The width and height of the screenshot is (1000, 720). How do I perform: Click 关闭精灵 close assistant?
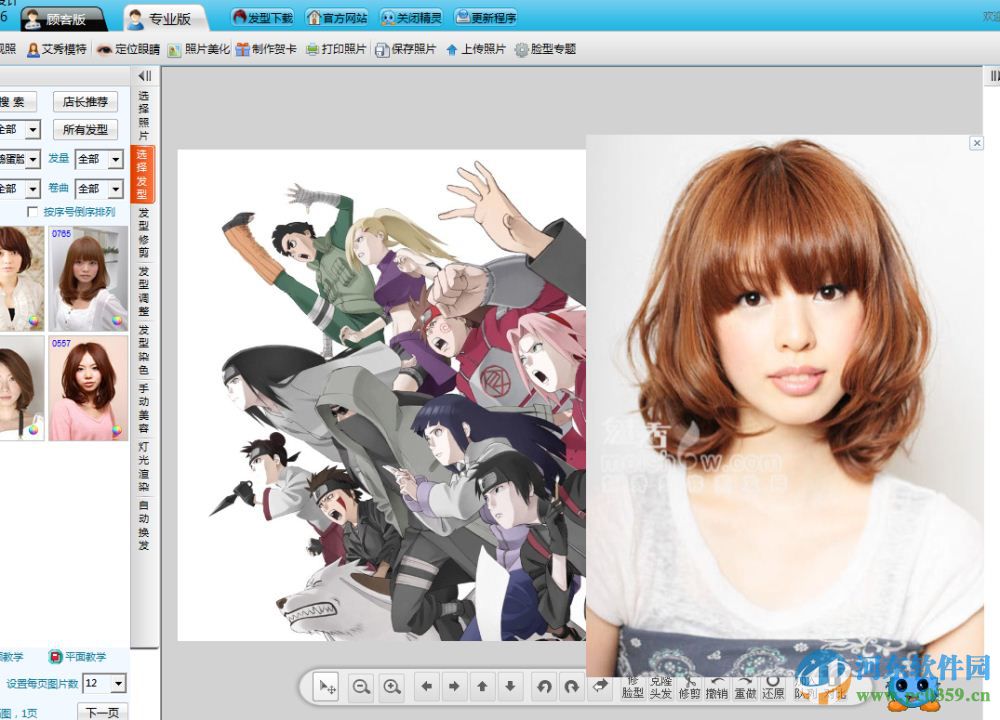[x=411, y=17]
